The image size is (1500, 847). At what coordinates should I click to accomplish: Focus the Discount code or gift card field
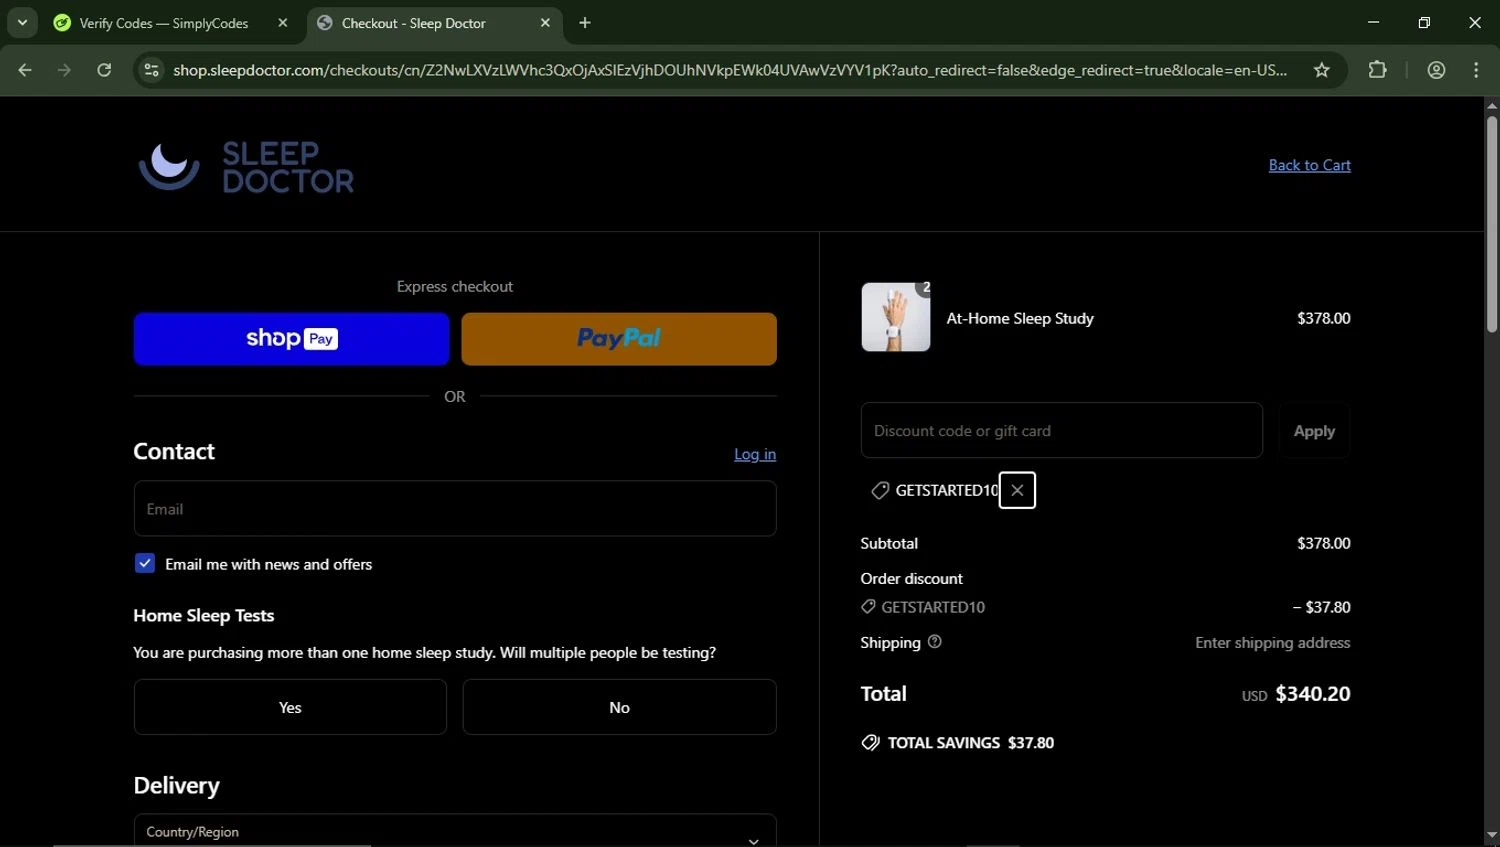click(1062, 430)
